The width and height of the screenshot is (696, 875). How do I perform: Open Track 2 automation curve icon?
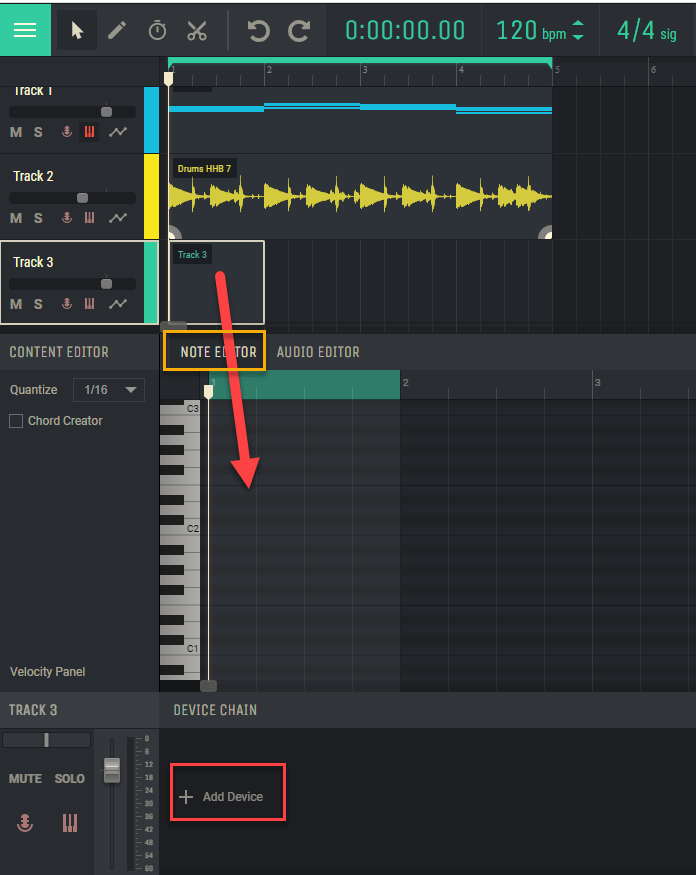(x=118, y=218)
